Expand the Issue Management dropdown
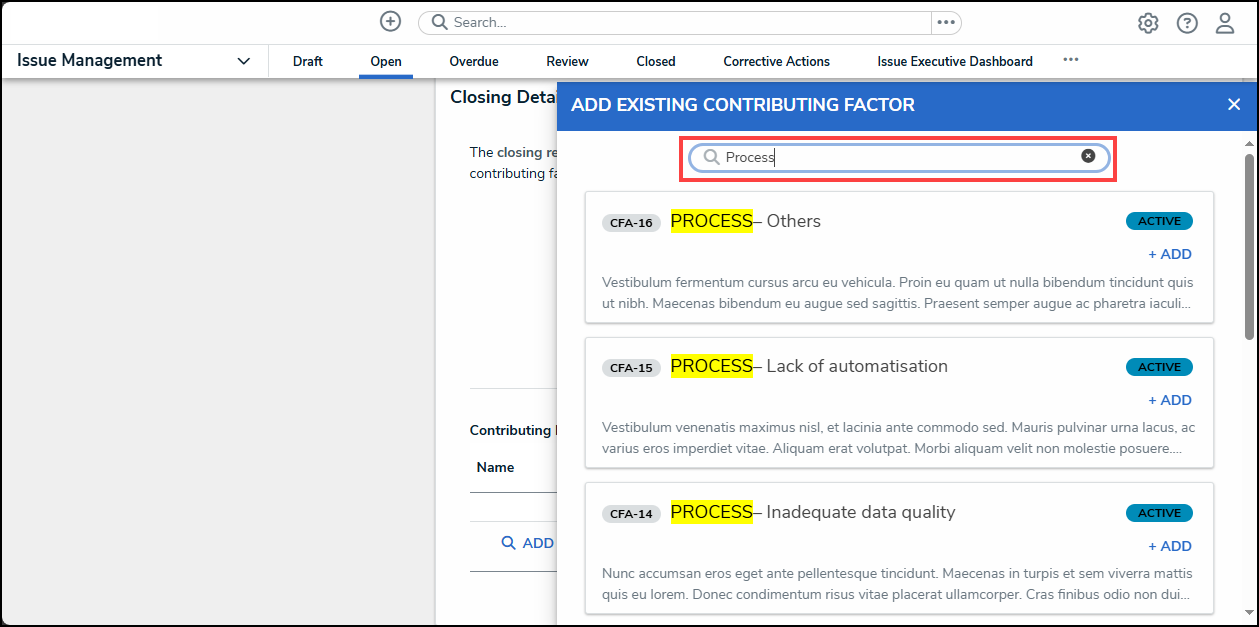The image size is (1259, 627). click(243, 61)
